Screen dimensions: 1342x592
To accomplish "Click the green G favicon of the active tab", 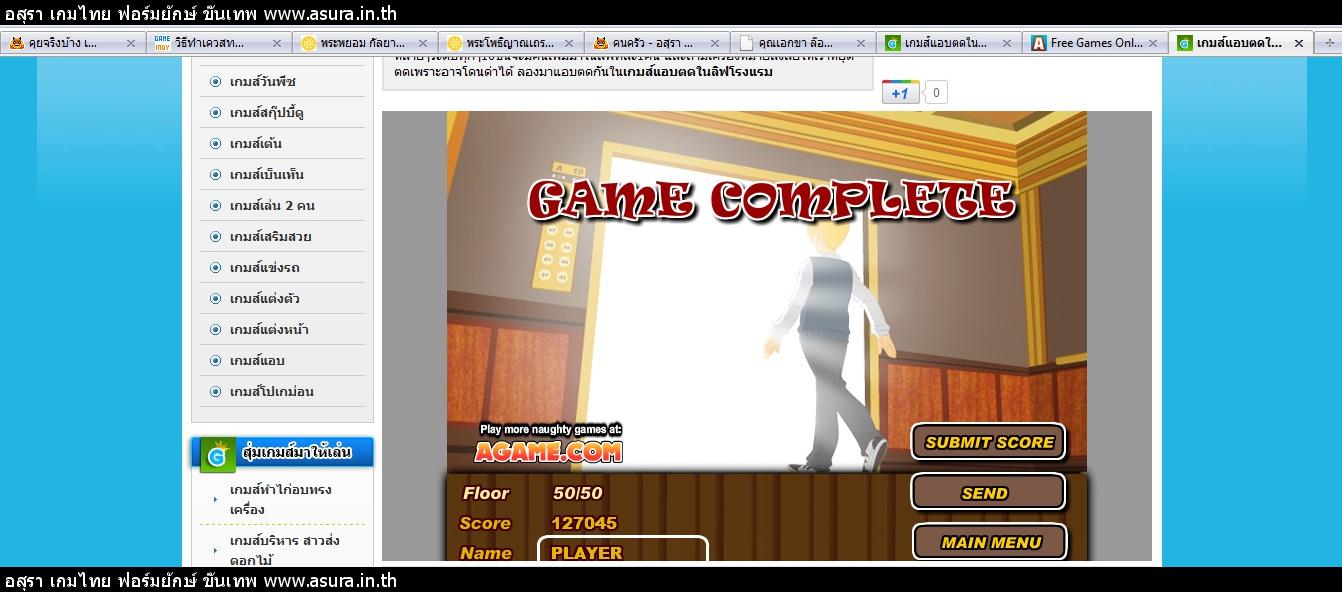I will (1184, 43).
